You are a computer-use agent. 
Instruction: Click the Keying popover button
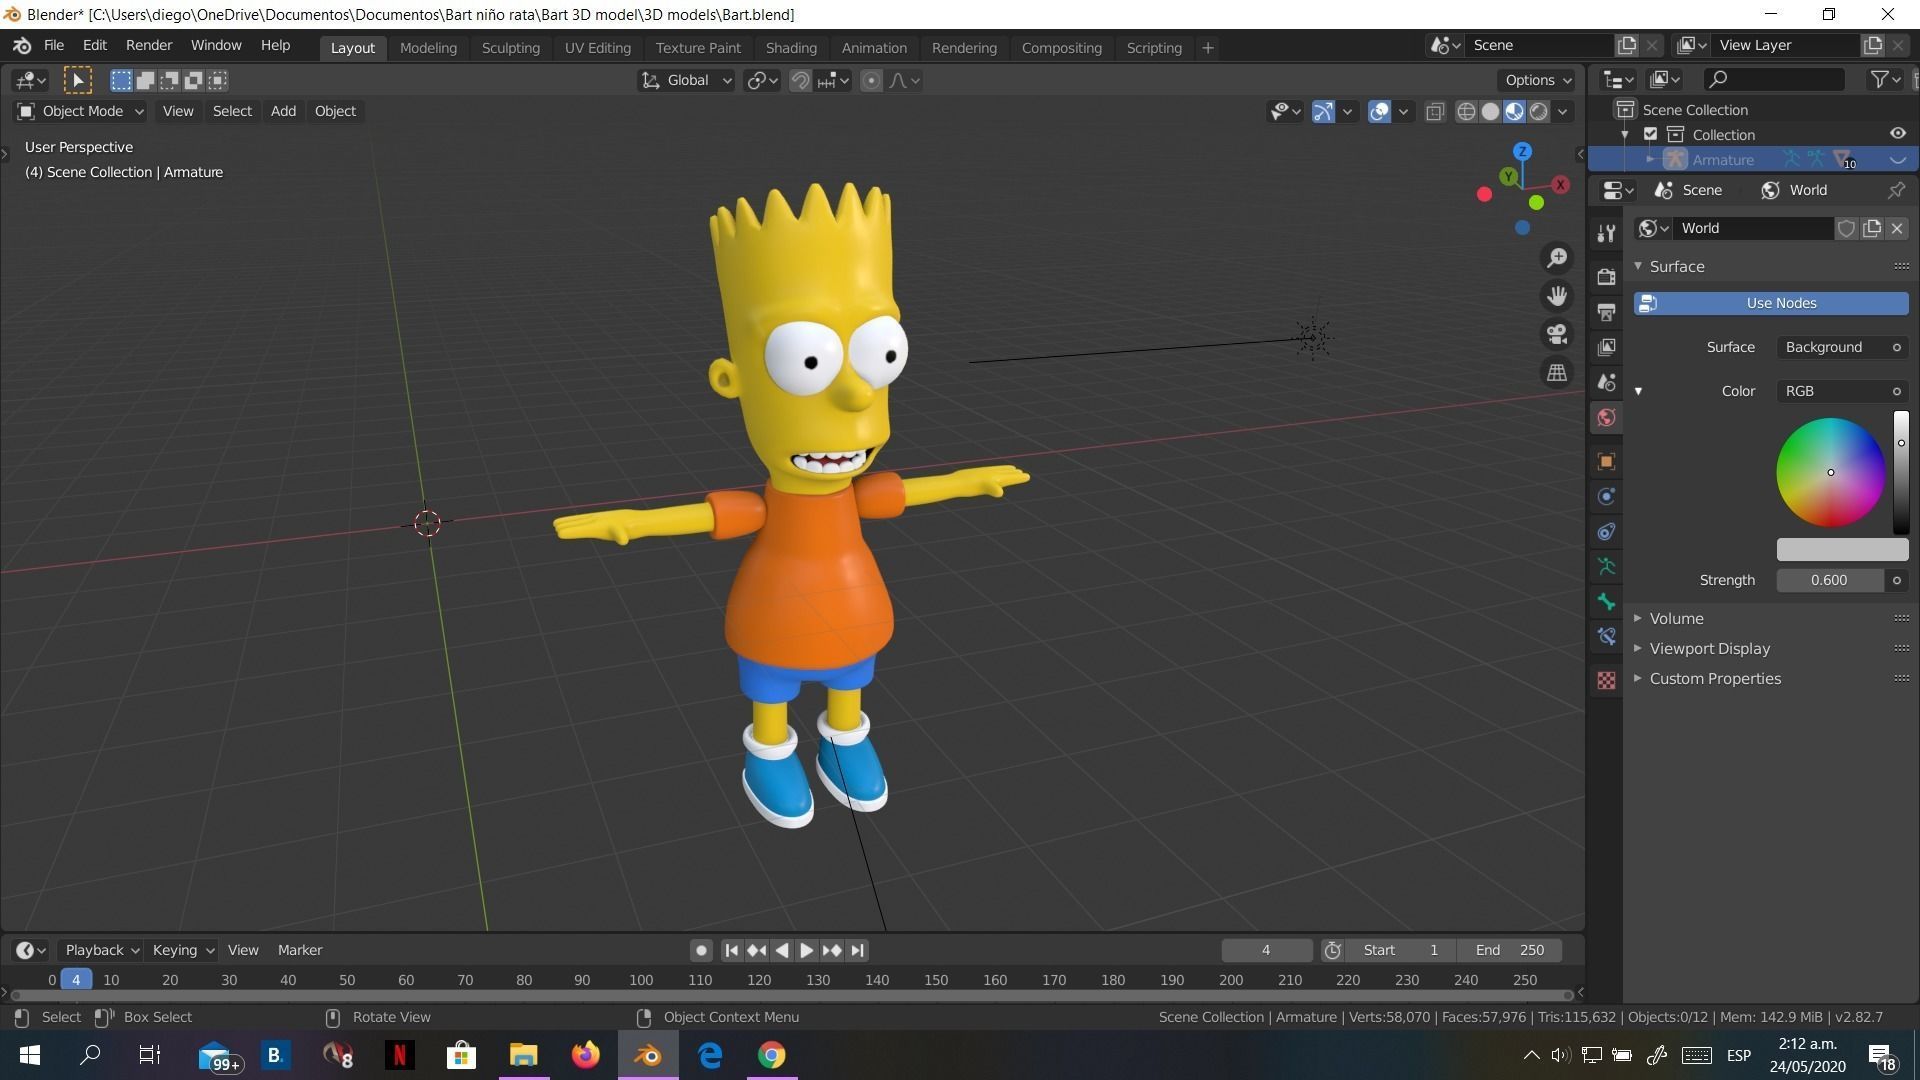[183, 950]
